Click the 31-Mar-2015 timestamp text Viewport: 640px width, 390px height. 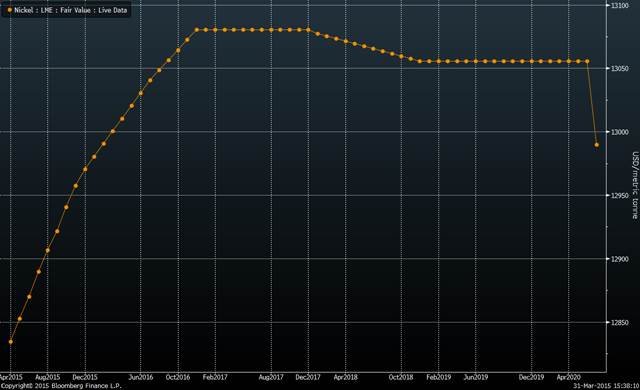606,386
